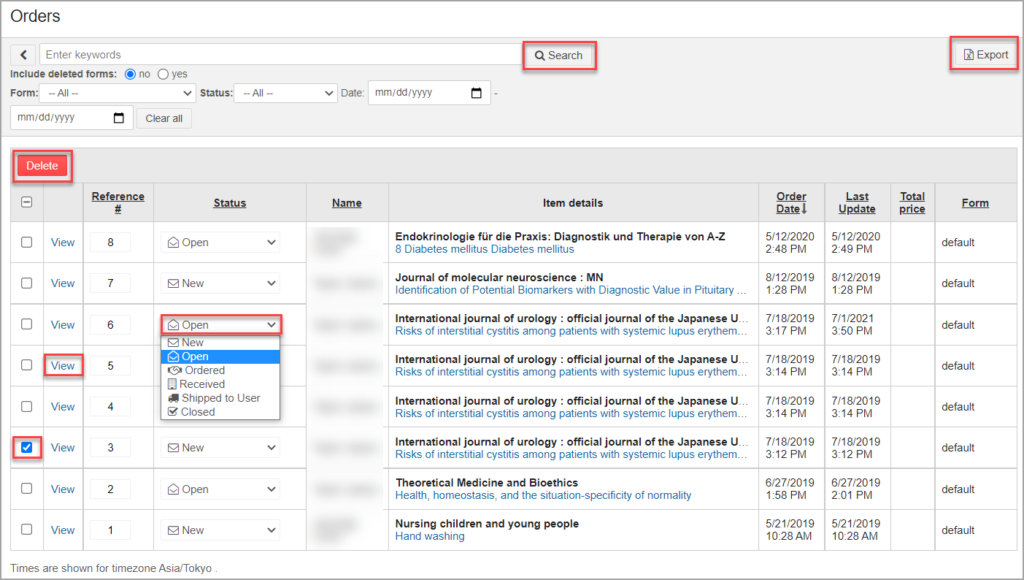View order with reference 5
Image resolution: width=1024 pixels, height=580 pixels.
pos(63,366)
